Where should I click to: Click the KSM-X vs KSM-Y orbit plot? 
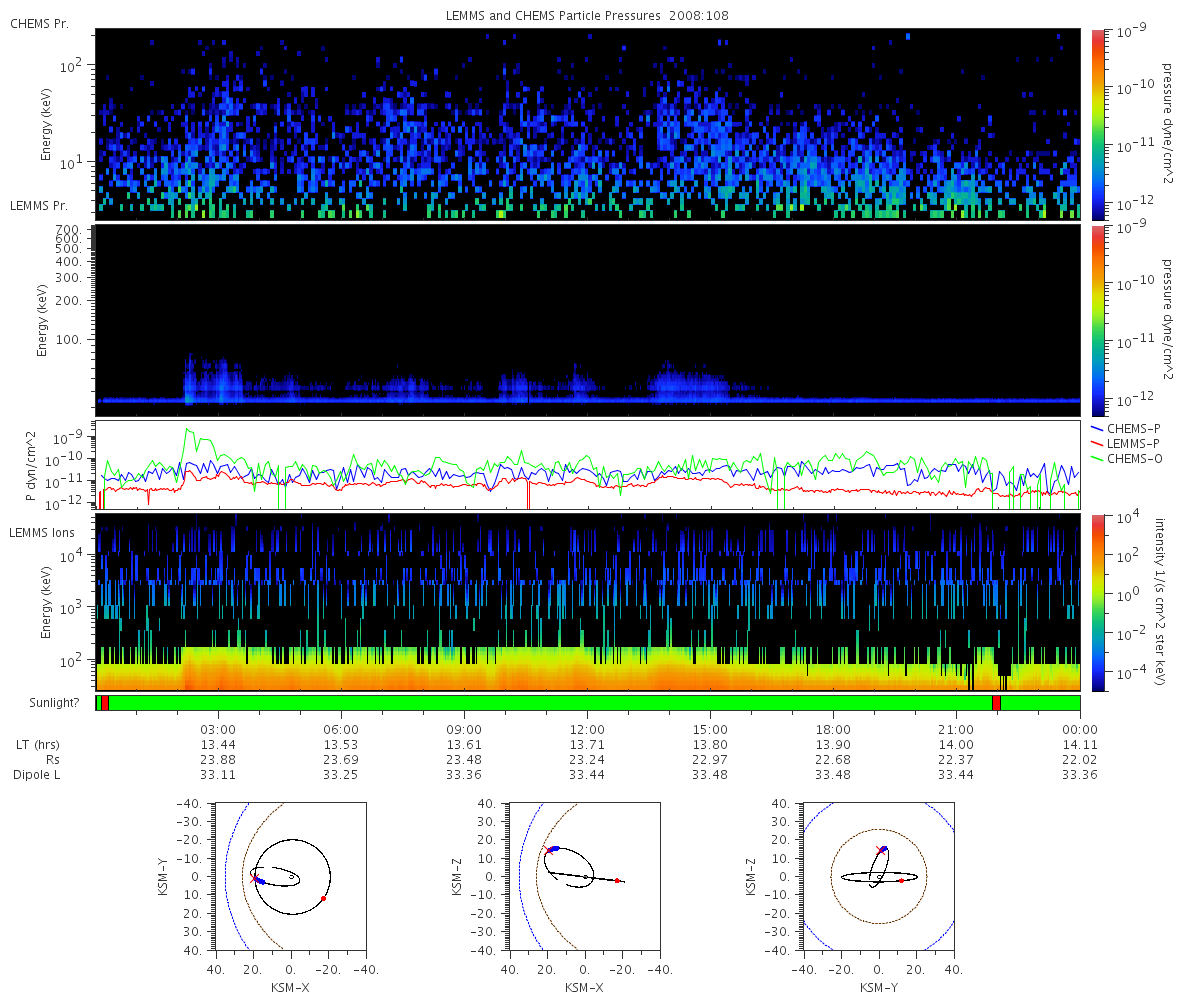coord(289,875)
